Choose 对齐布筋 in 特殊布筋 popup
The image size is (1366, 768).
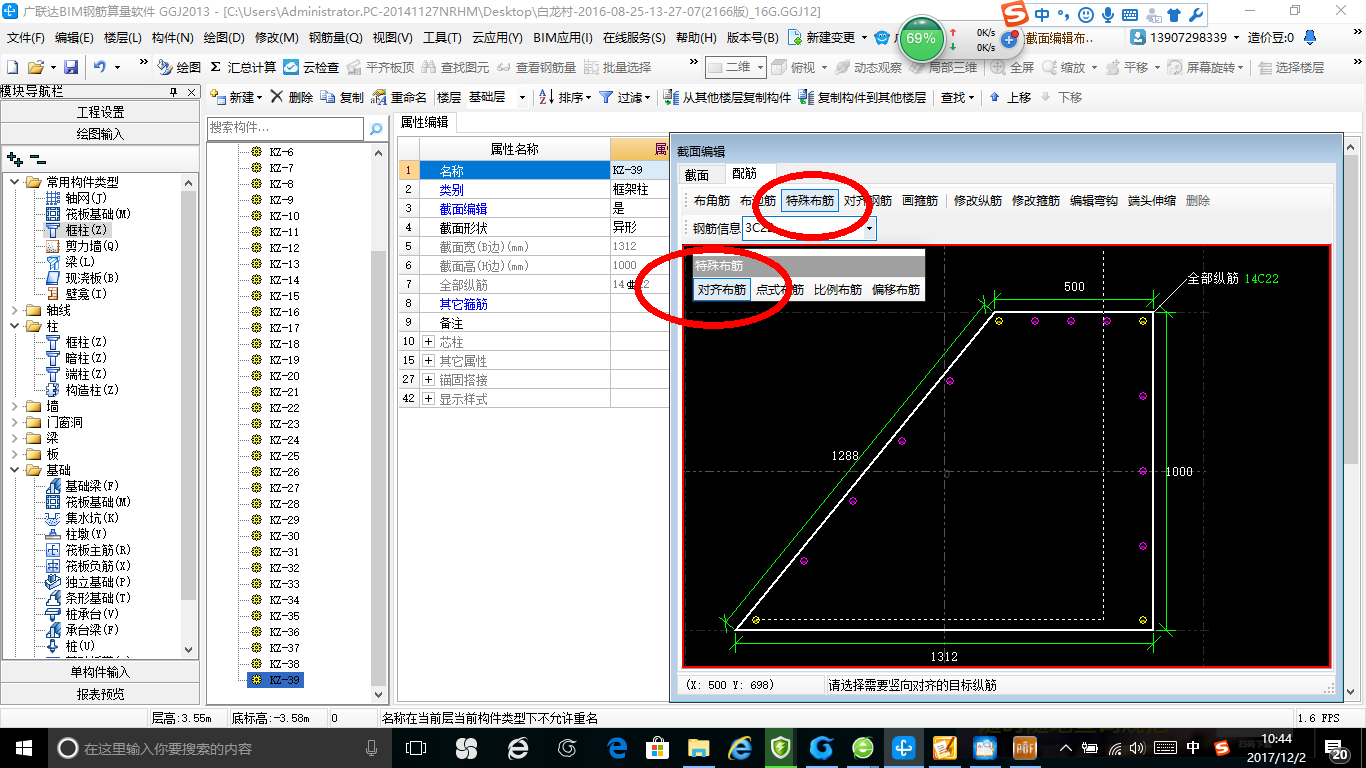[x=722, y=290]
